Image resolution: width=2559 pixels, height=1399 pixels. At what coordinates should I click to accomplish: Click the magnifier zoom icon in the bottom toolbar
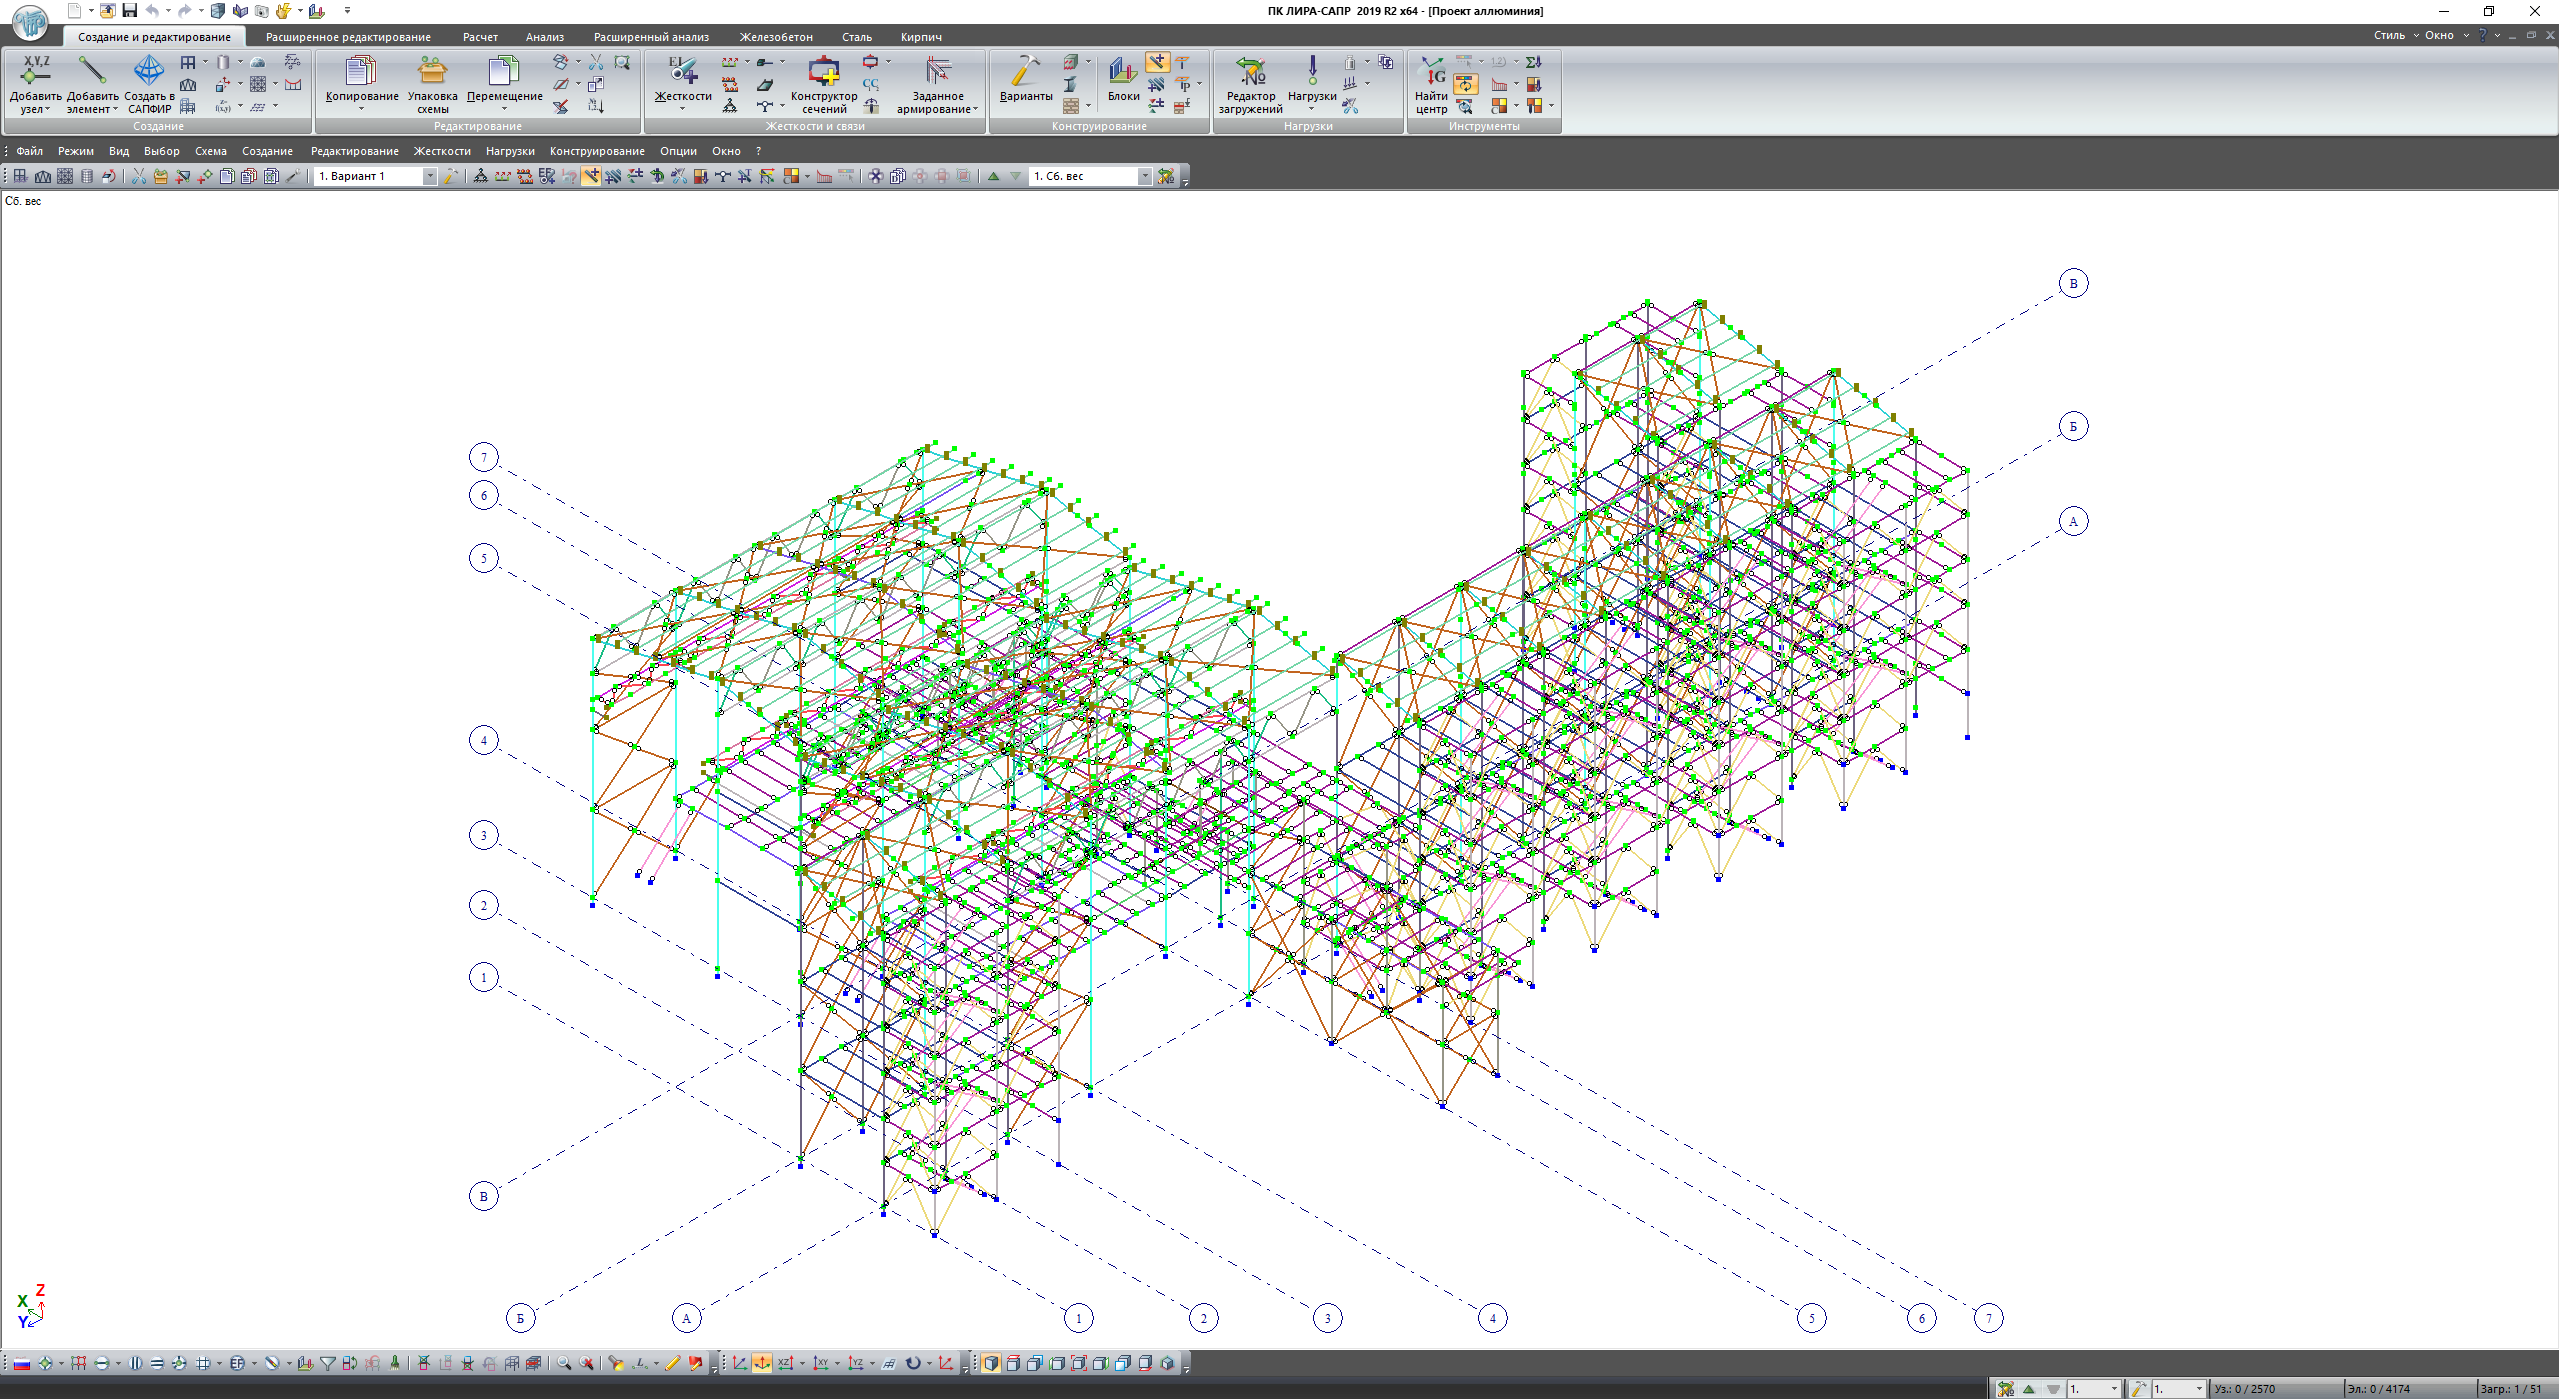click(564, 1364)
